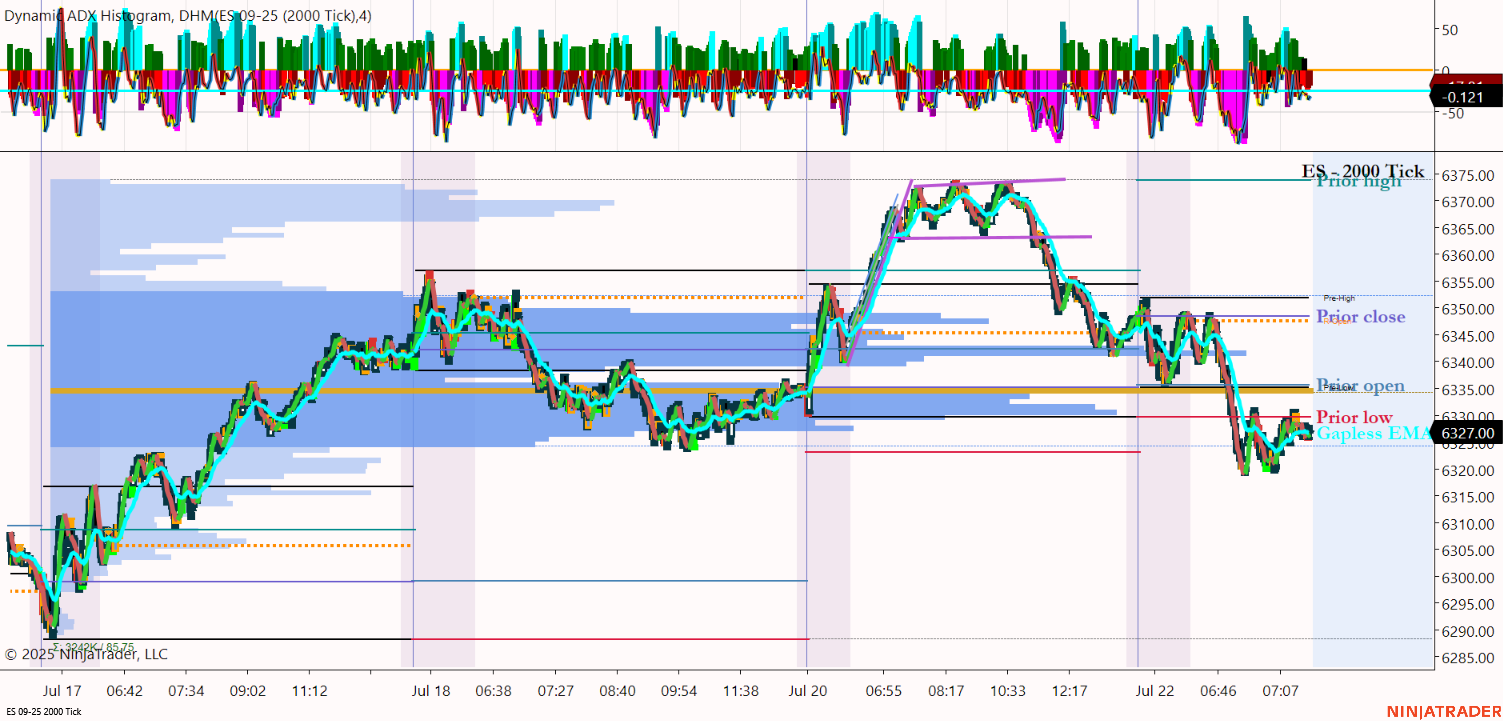Click the current price marker 6327.00
Image resolution: width=1503 pixels, height=721 pixels.
1468,433
